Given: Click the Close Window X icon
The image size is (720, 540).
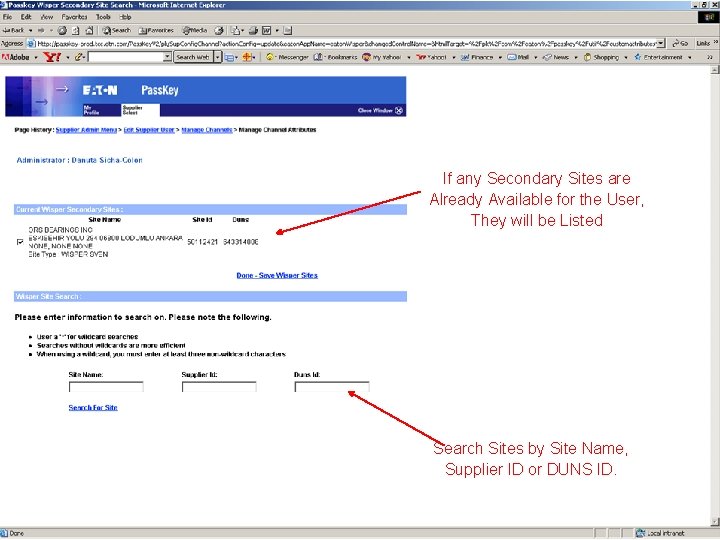Looking at the screenshot, I should [x=399, y=110].
